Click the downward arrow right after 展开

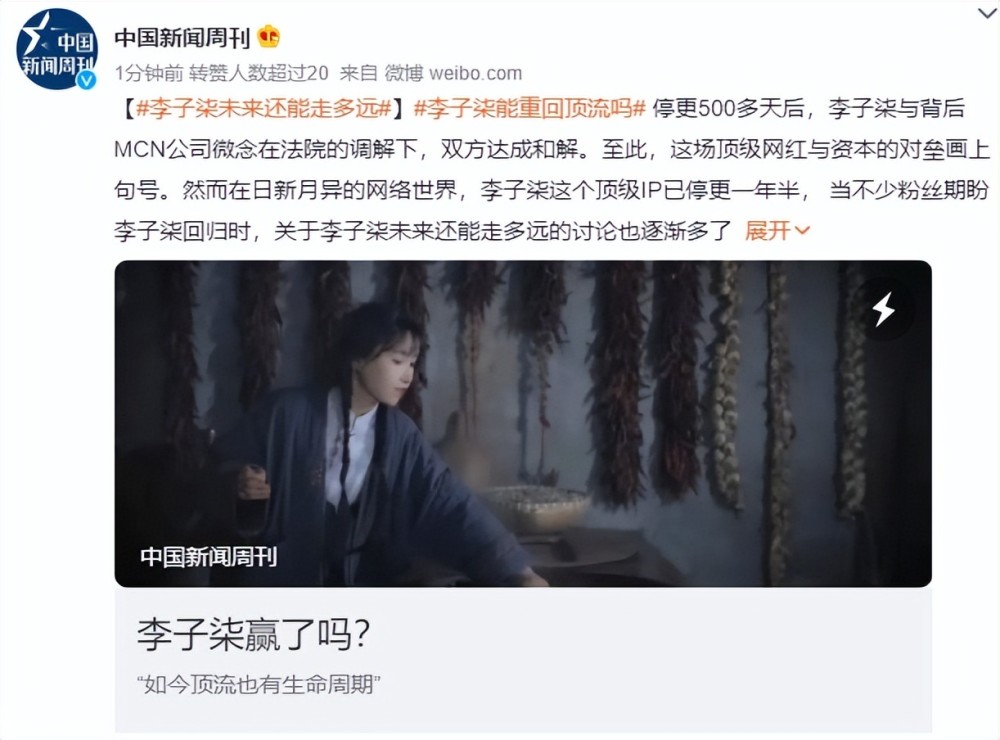coord(802,231)
